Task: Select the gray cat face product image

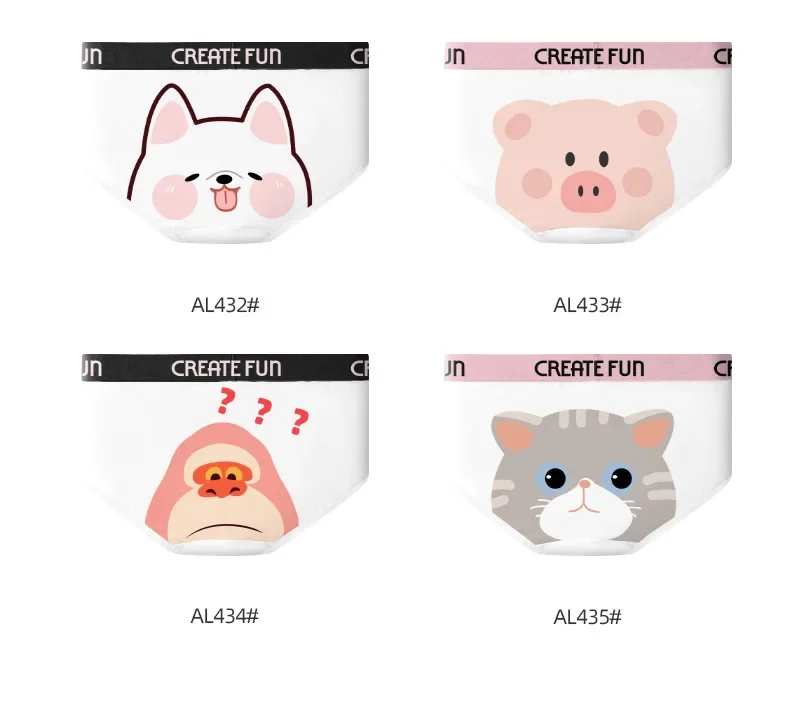Action: [x=588, y=454]
